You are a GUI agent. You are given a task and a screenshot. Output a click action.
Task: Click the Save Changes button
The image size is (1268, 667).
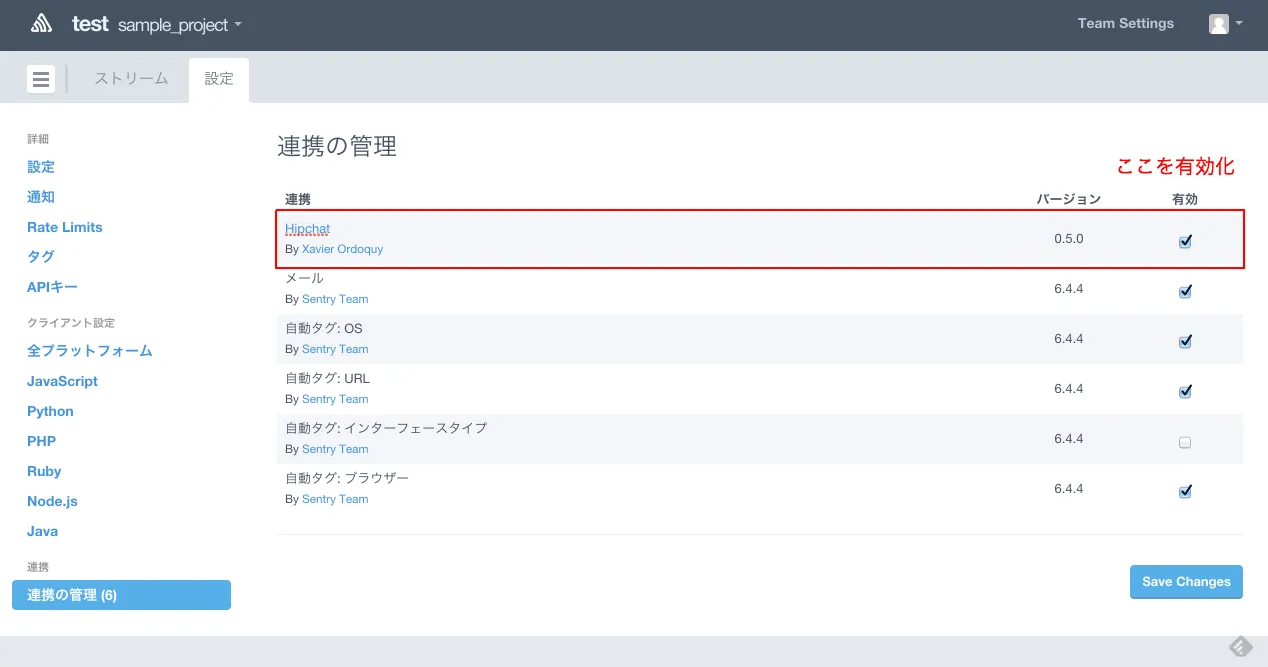[x=1186, y=581]
